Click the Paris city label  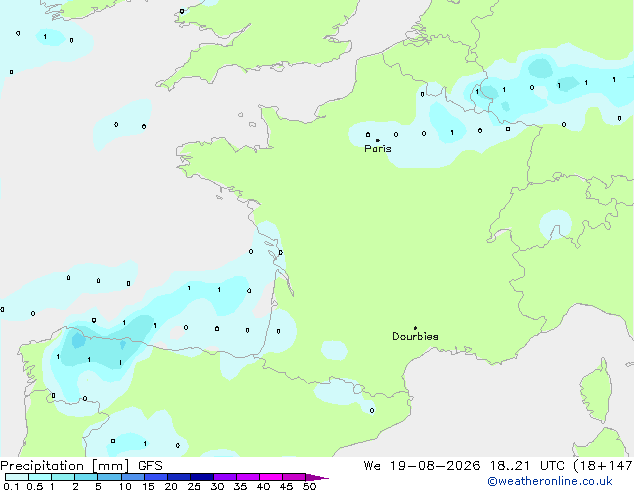pyautogui.click(x=378, y=149)
